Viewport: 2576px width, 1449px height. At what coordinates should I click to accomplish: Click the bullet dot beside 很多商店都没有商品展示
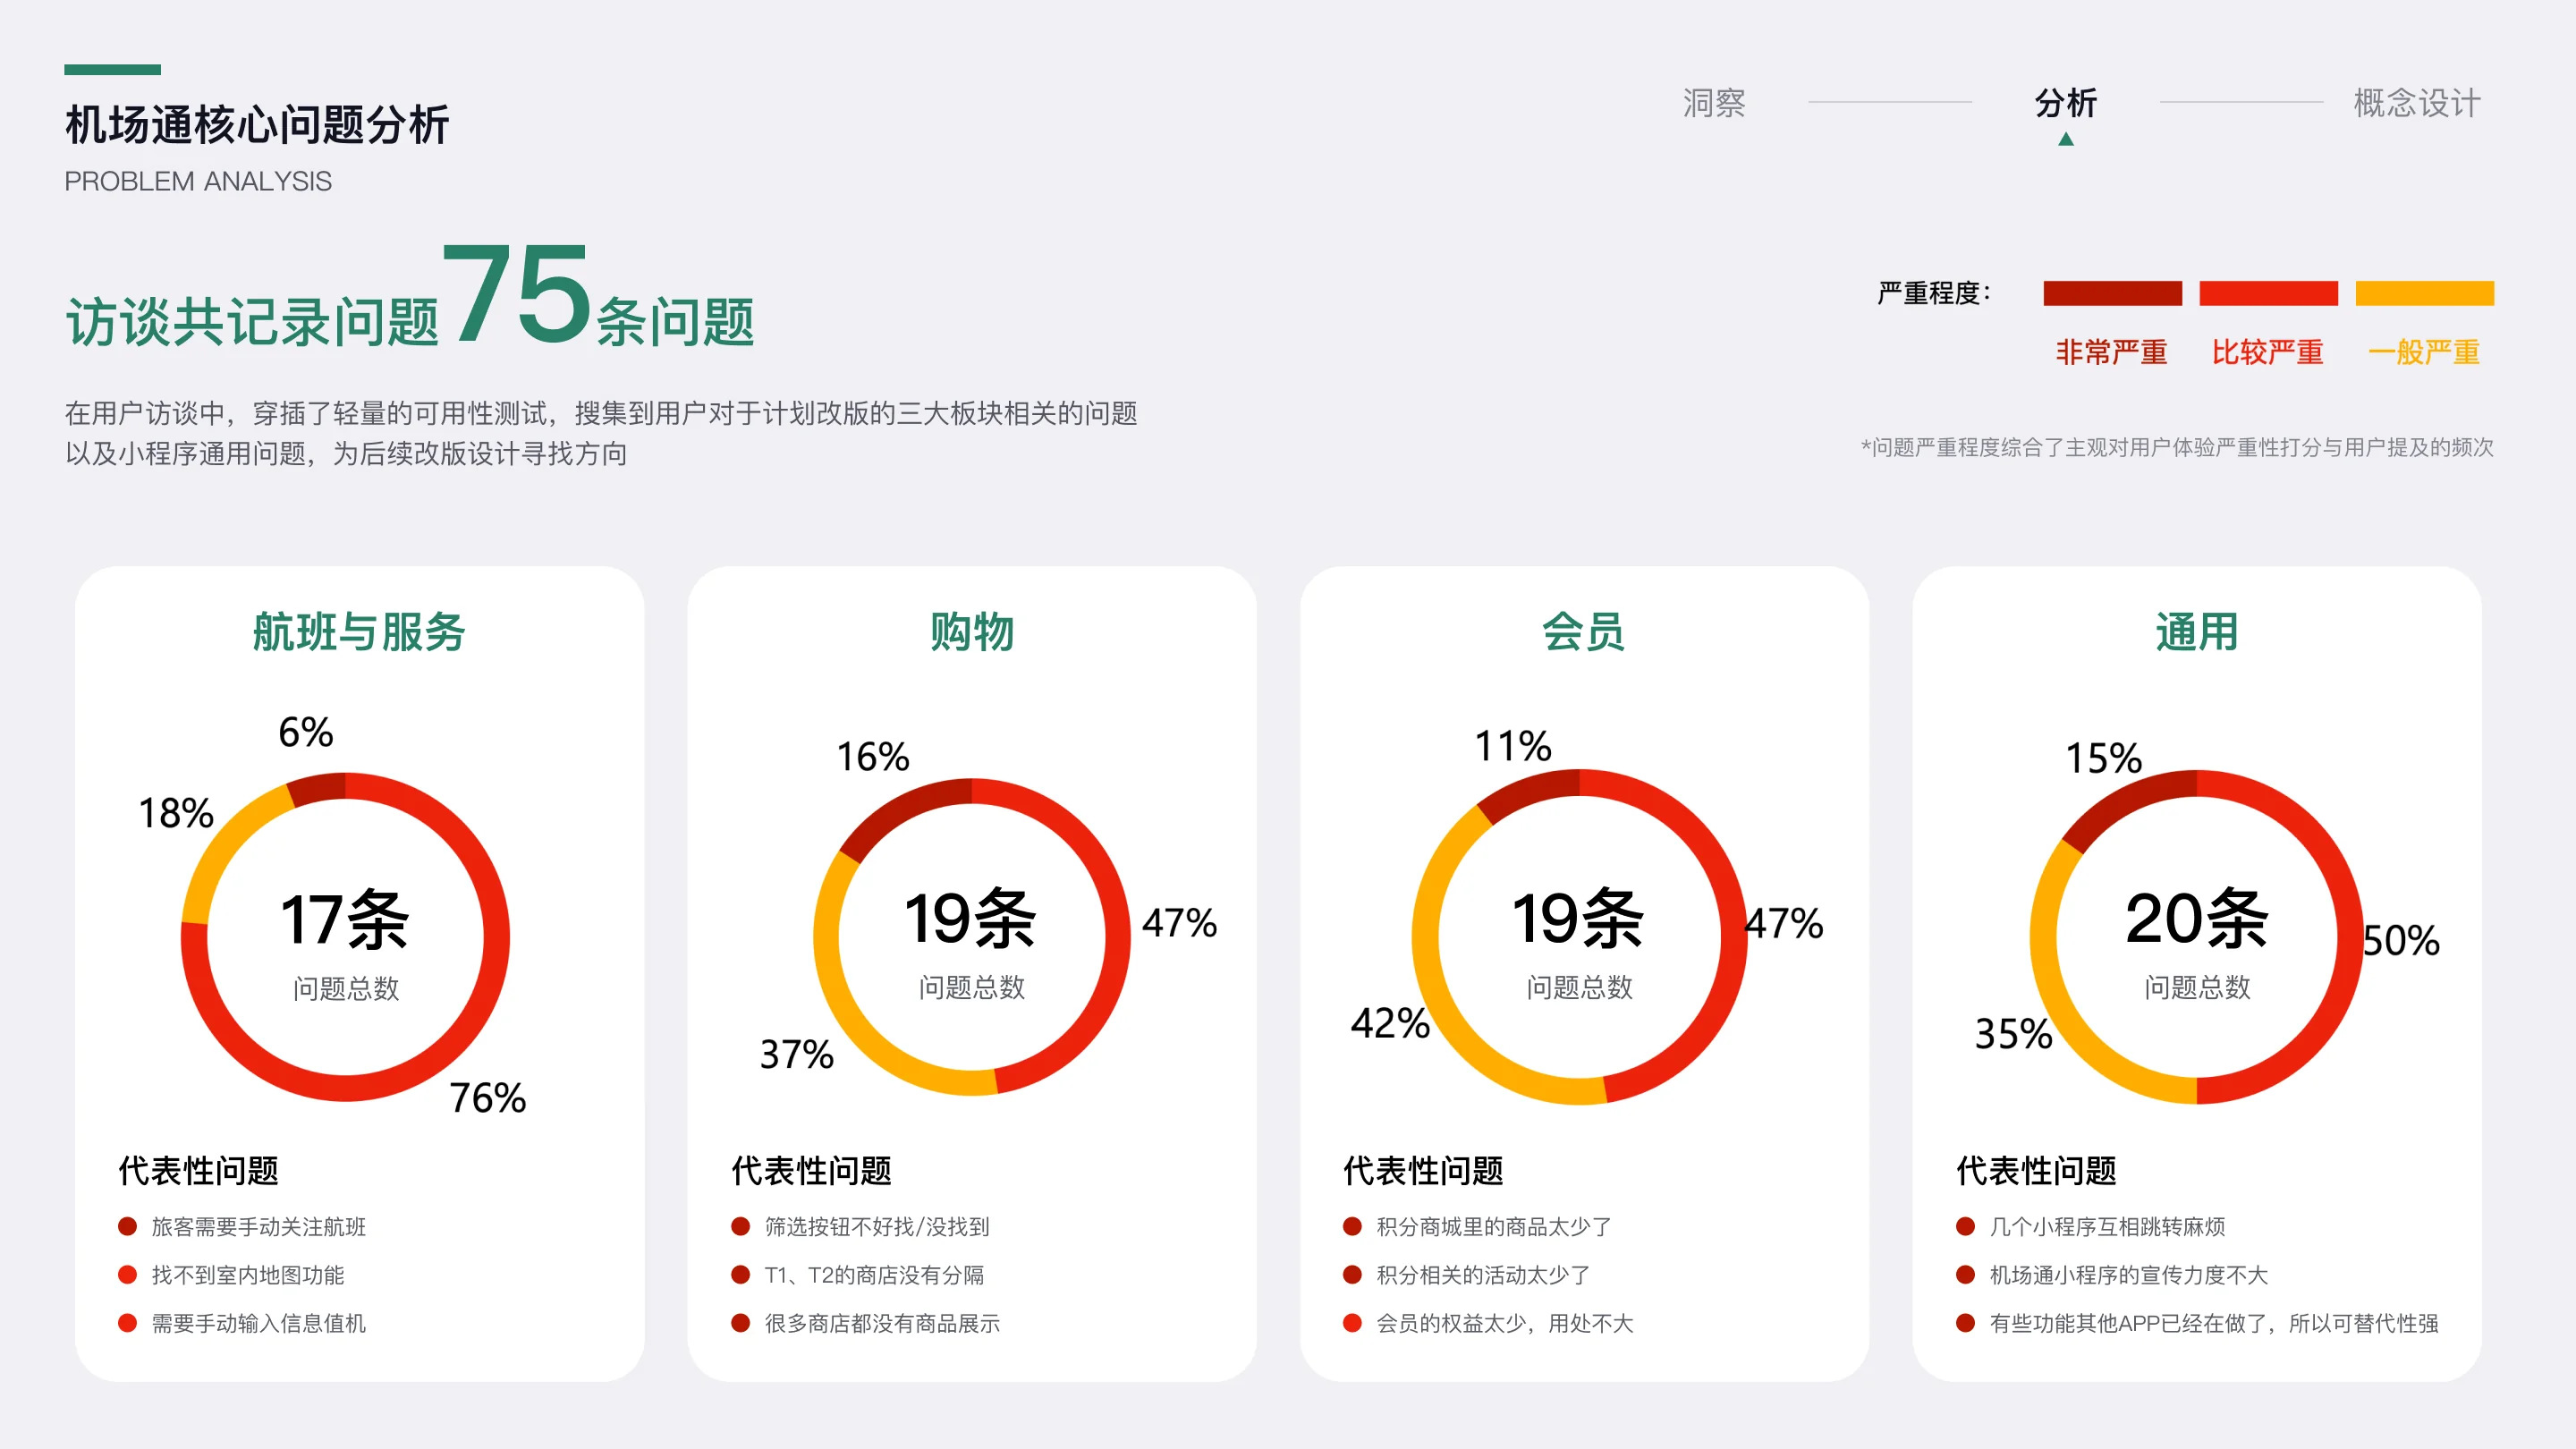pyautogui.click(x=740, y=1322)
